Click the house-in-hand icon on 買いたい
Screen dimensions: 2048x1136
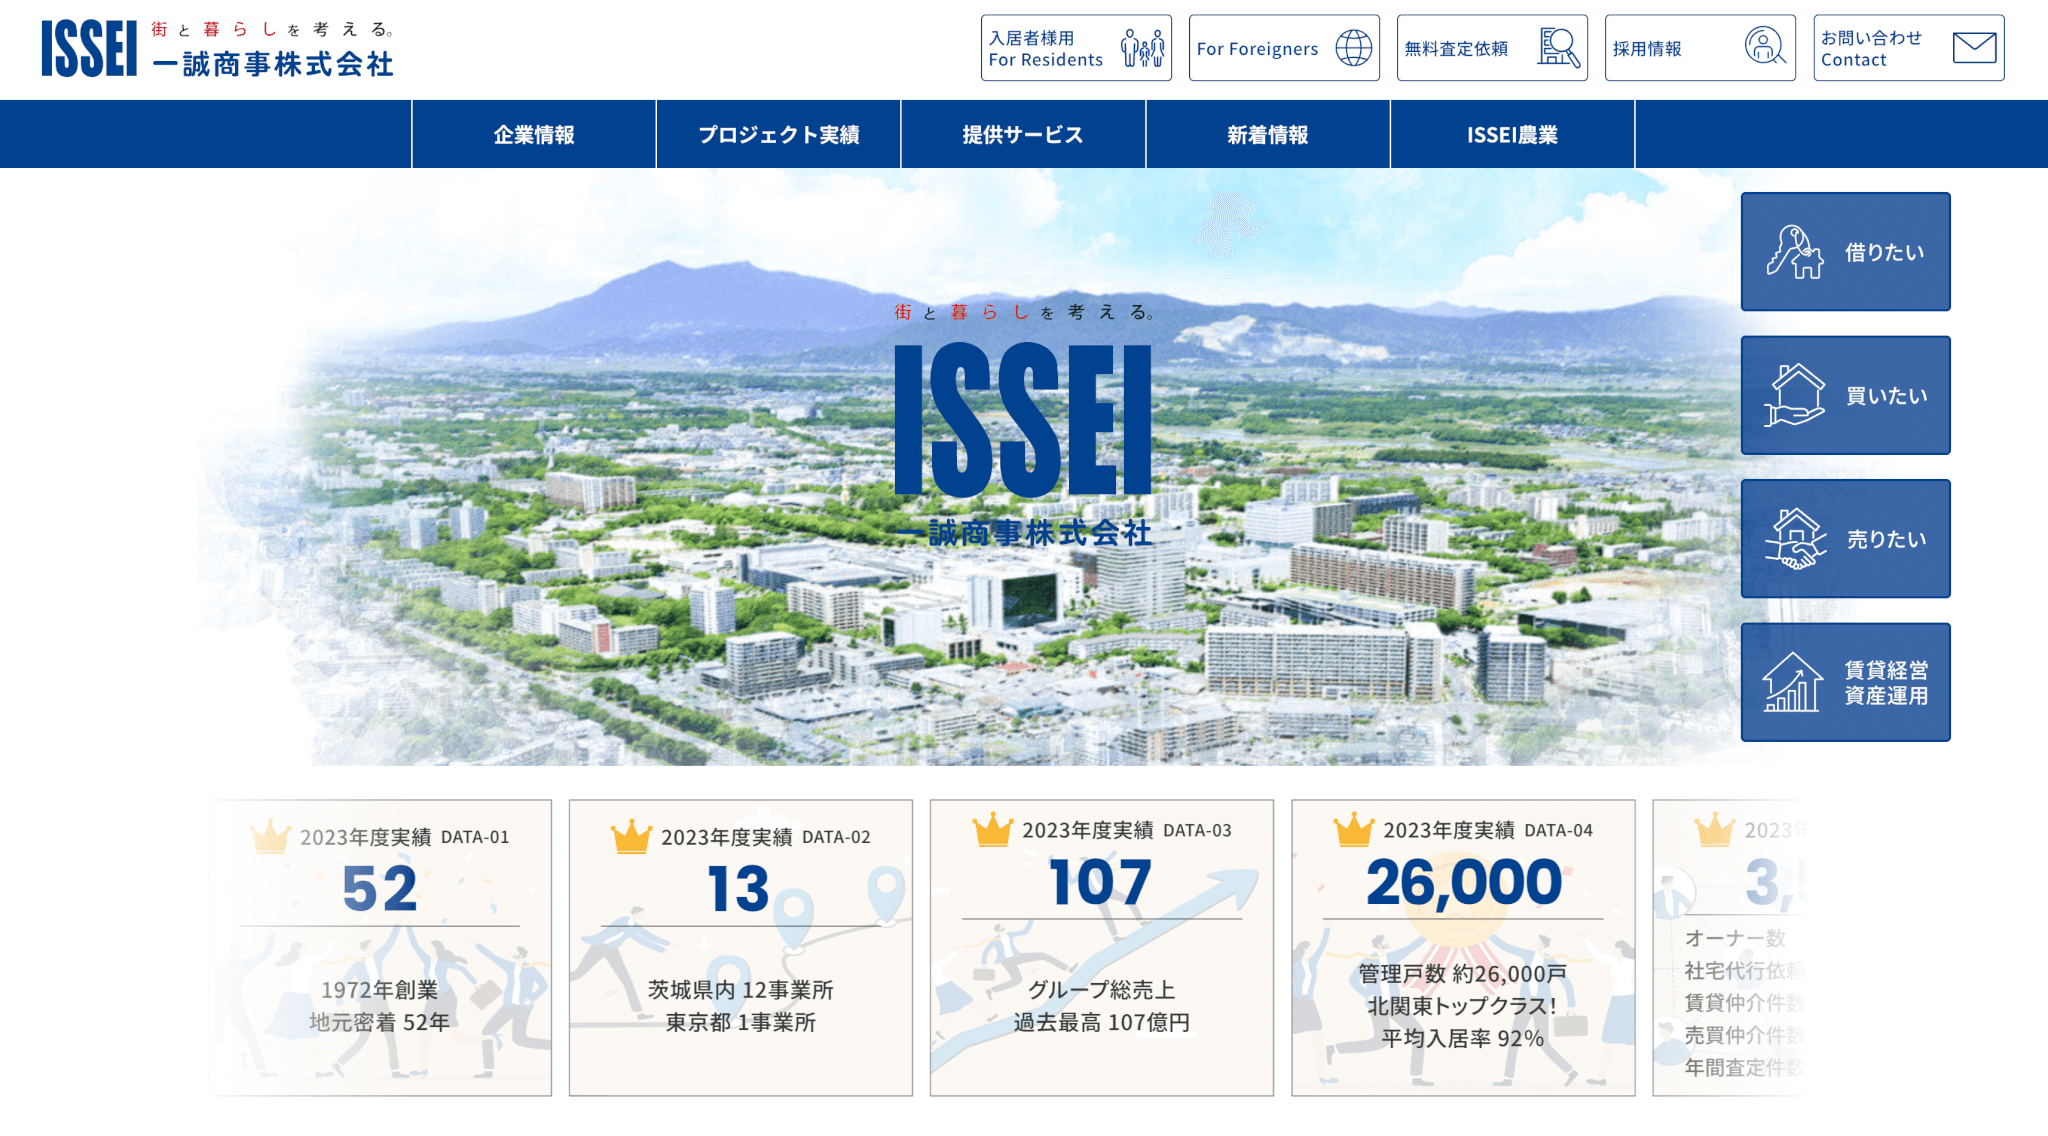1794,395
